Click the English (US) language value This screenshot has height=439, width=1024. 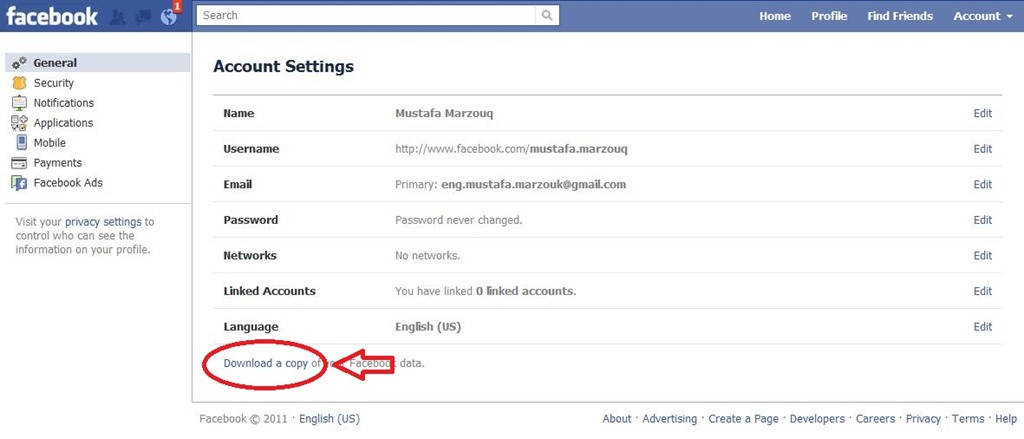(428, 327)
